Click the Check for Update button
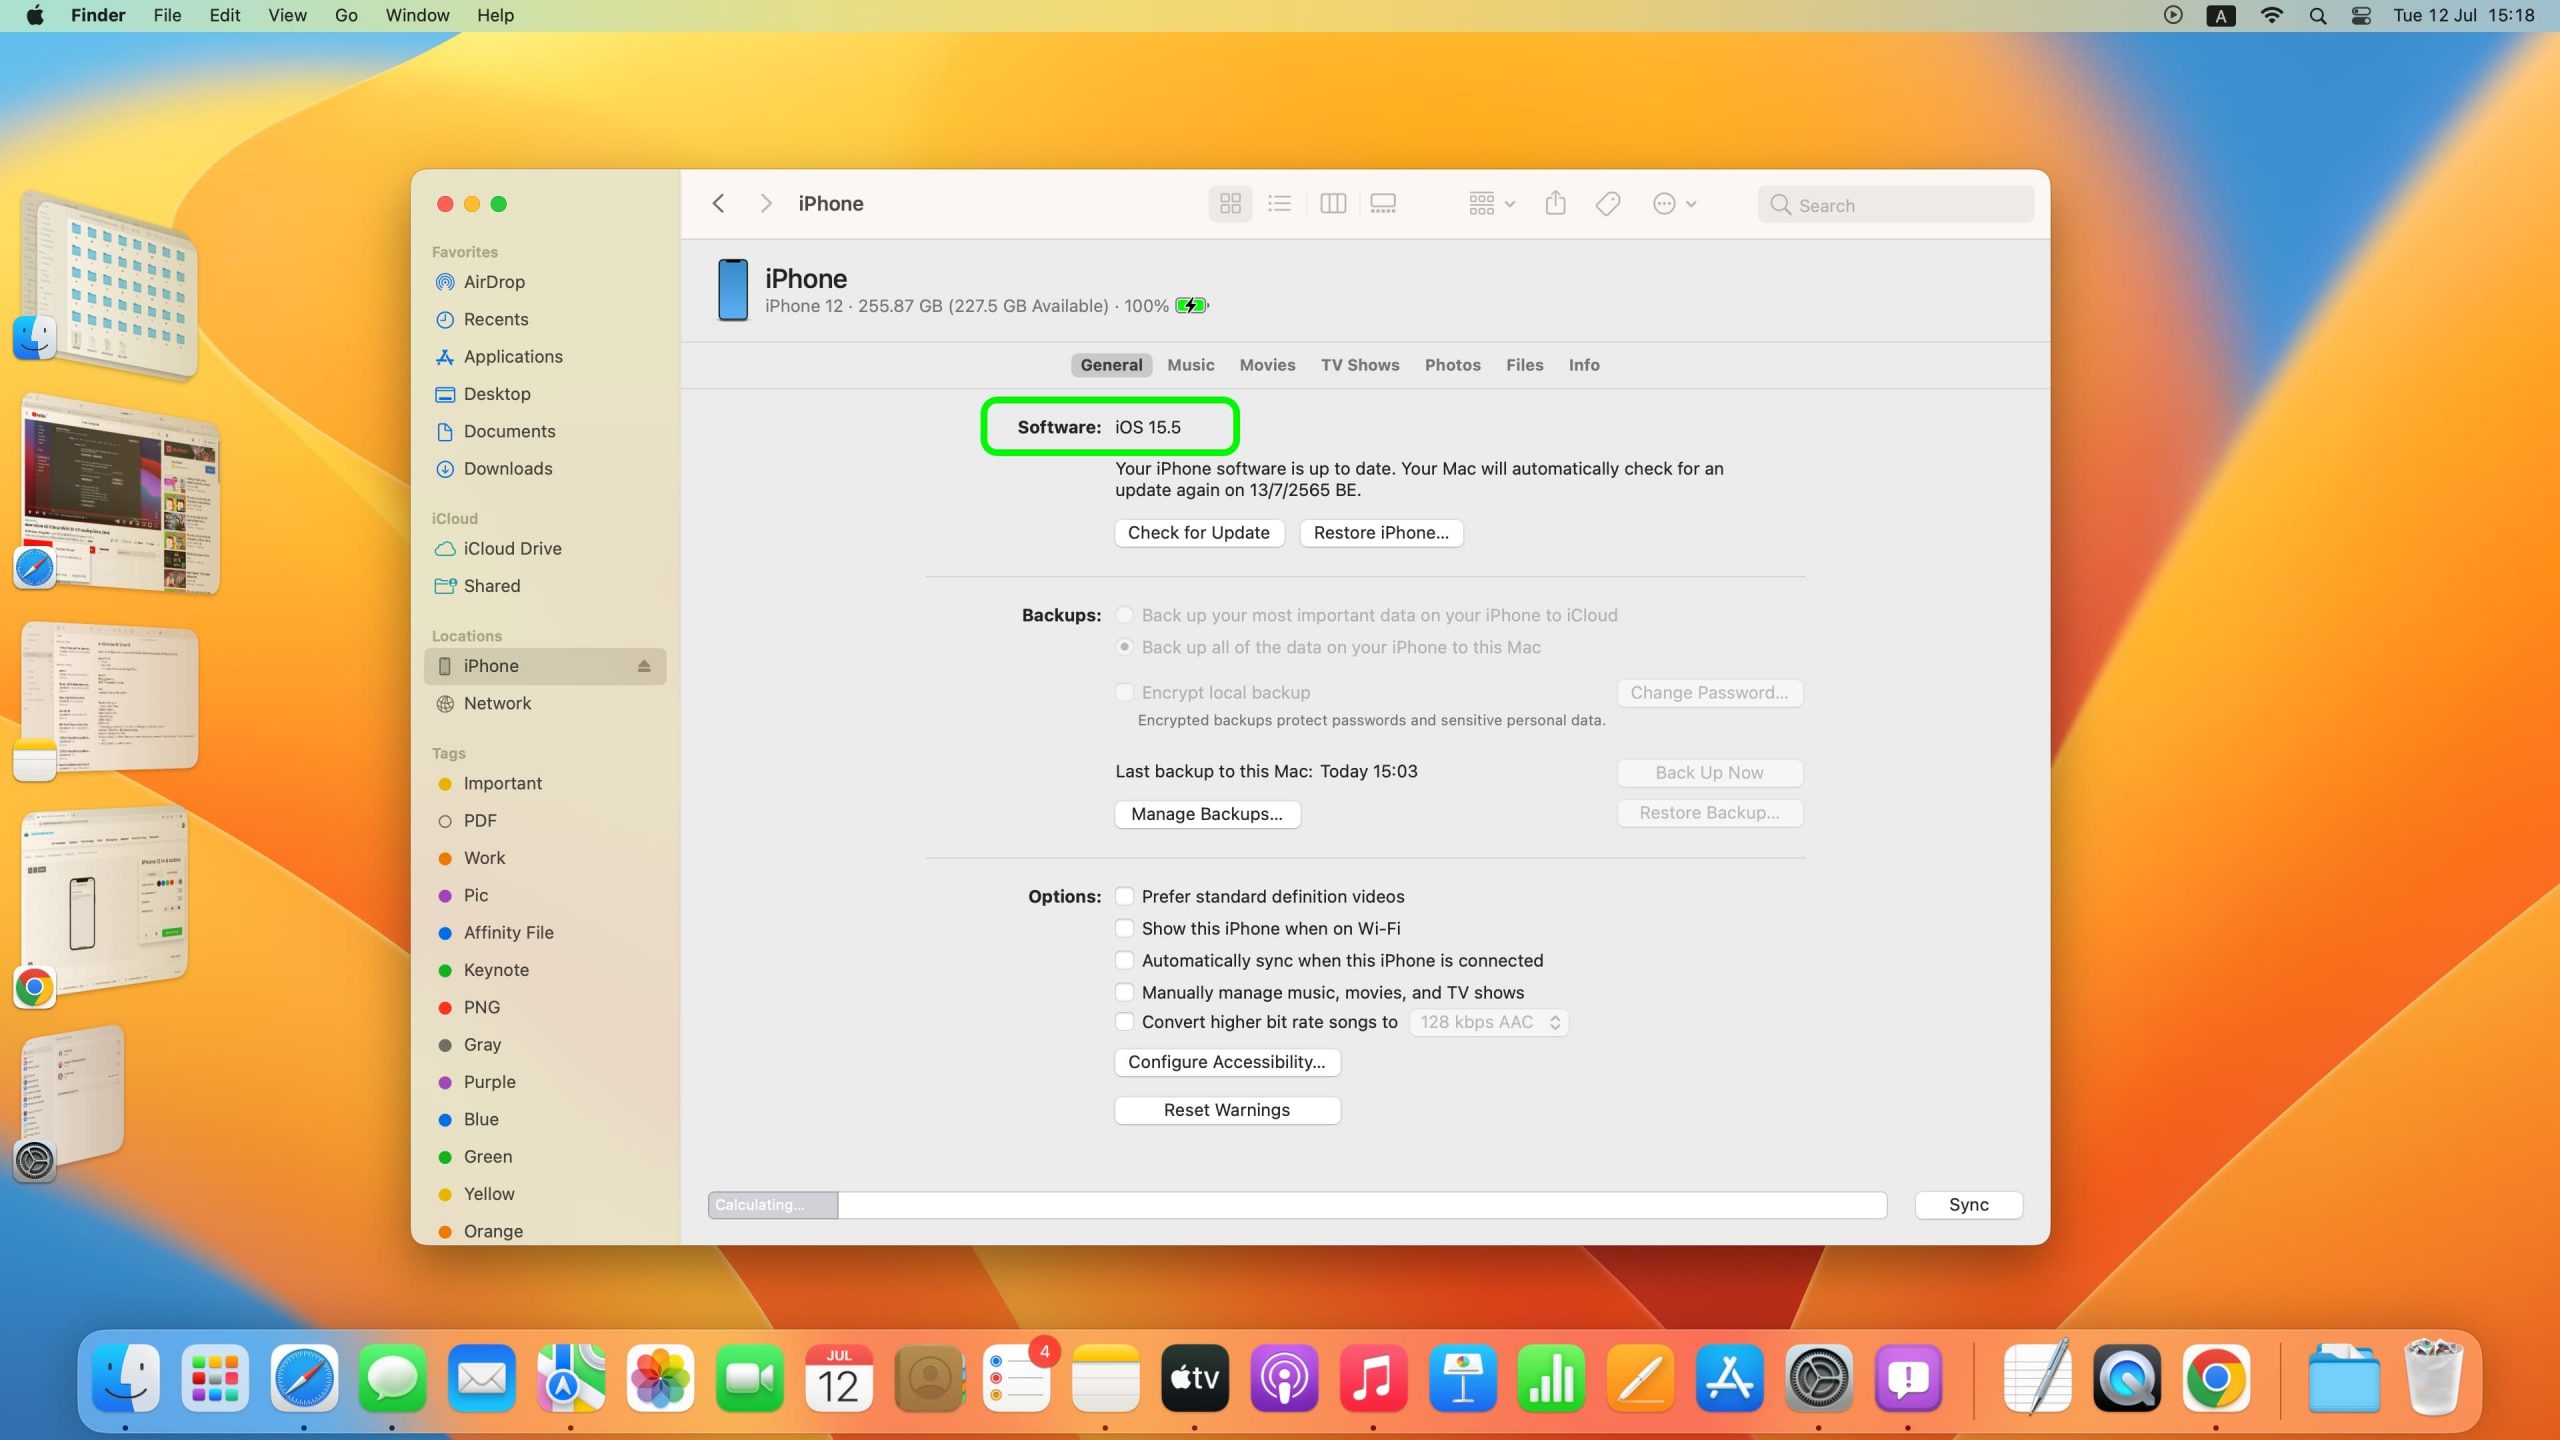The width and height of the screenshot is (2560, 1440). (x=1198, y=533)
